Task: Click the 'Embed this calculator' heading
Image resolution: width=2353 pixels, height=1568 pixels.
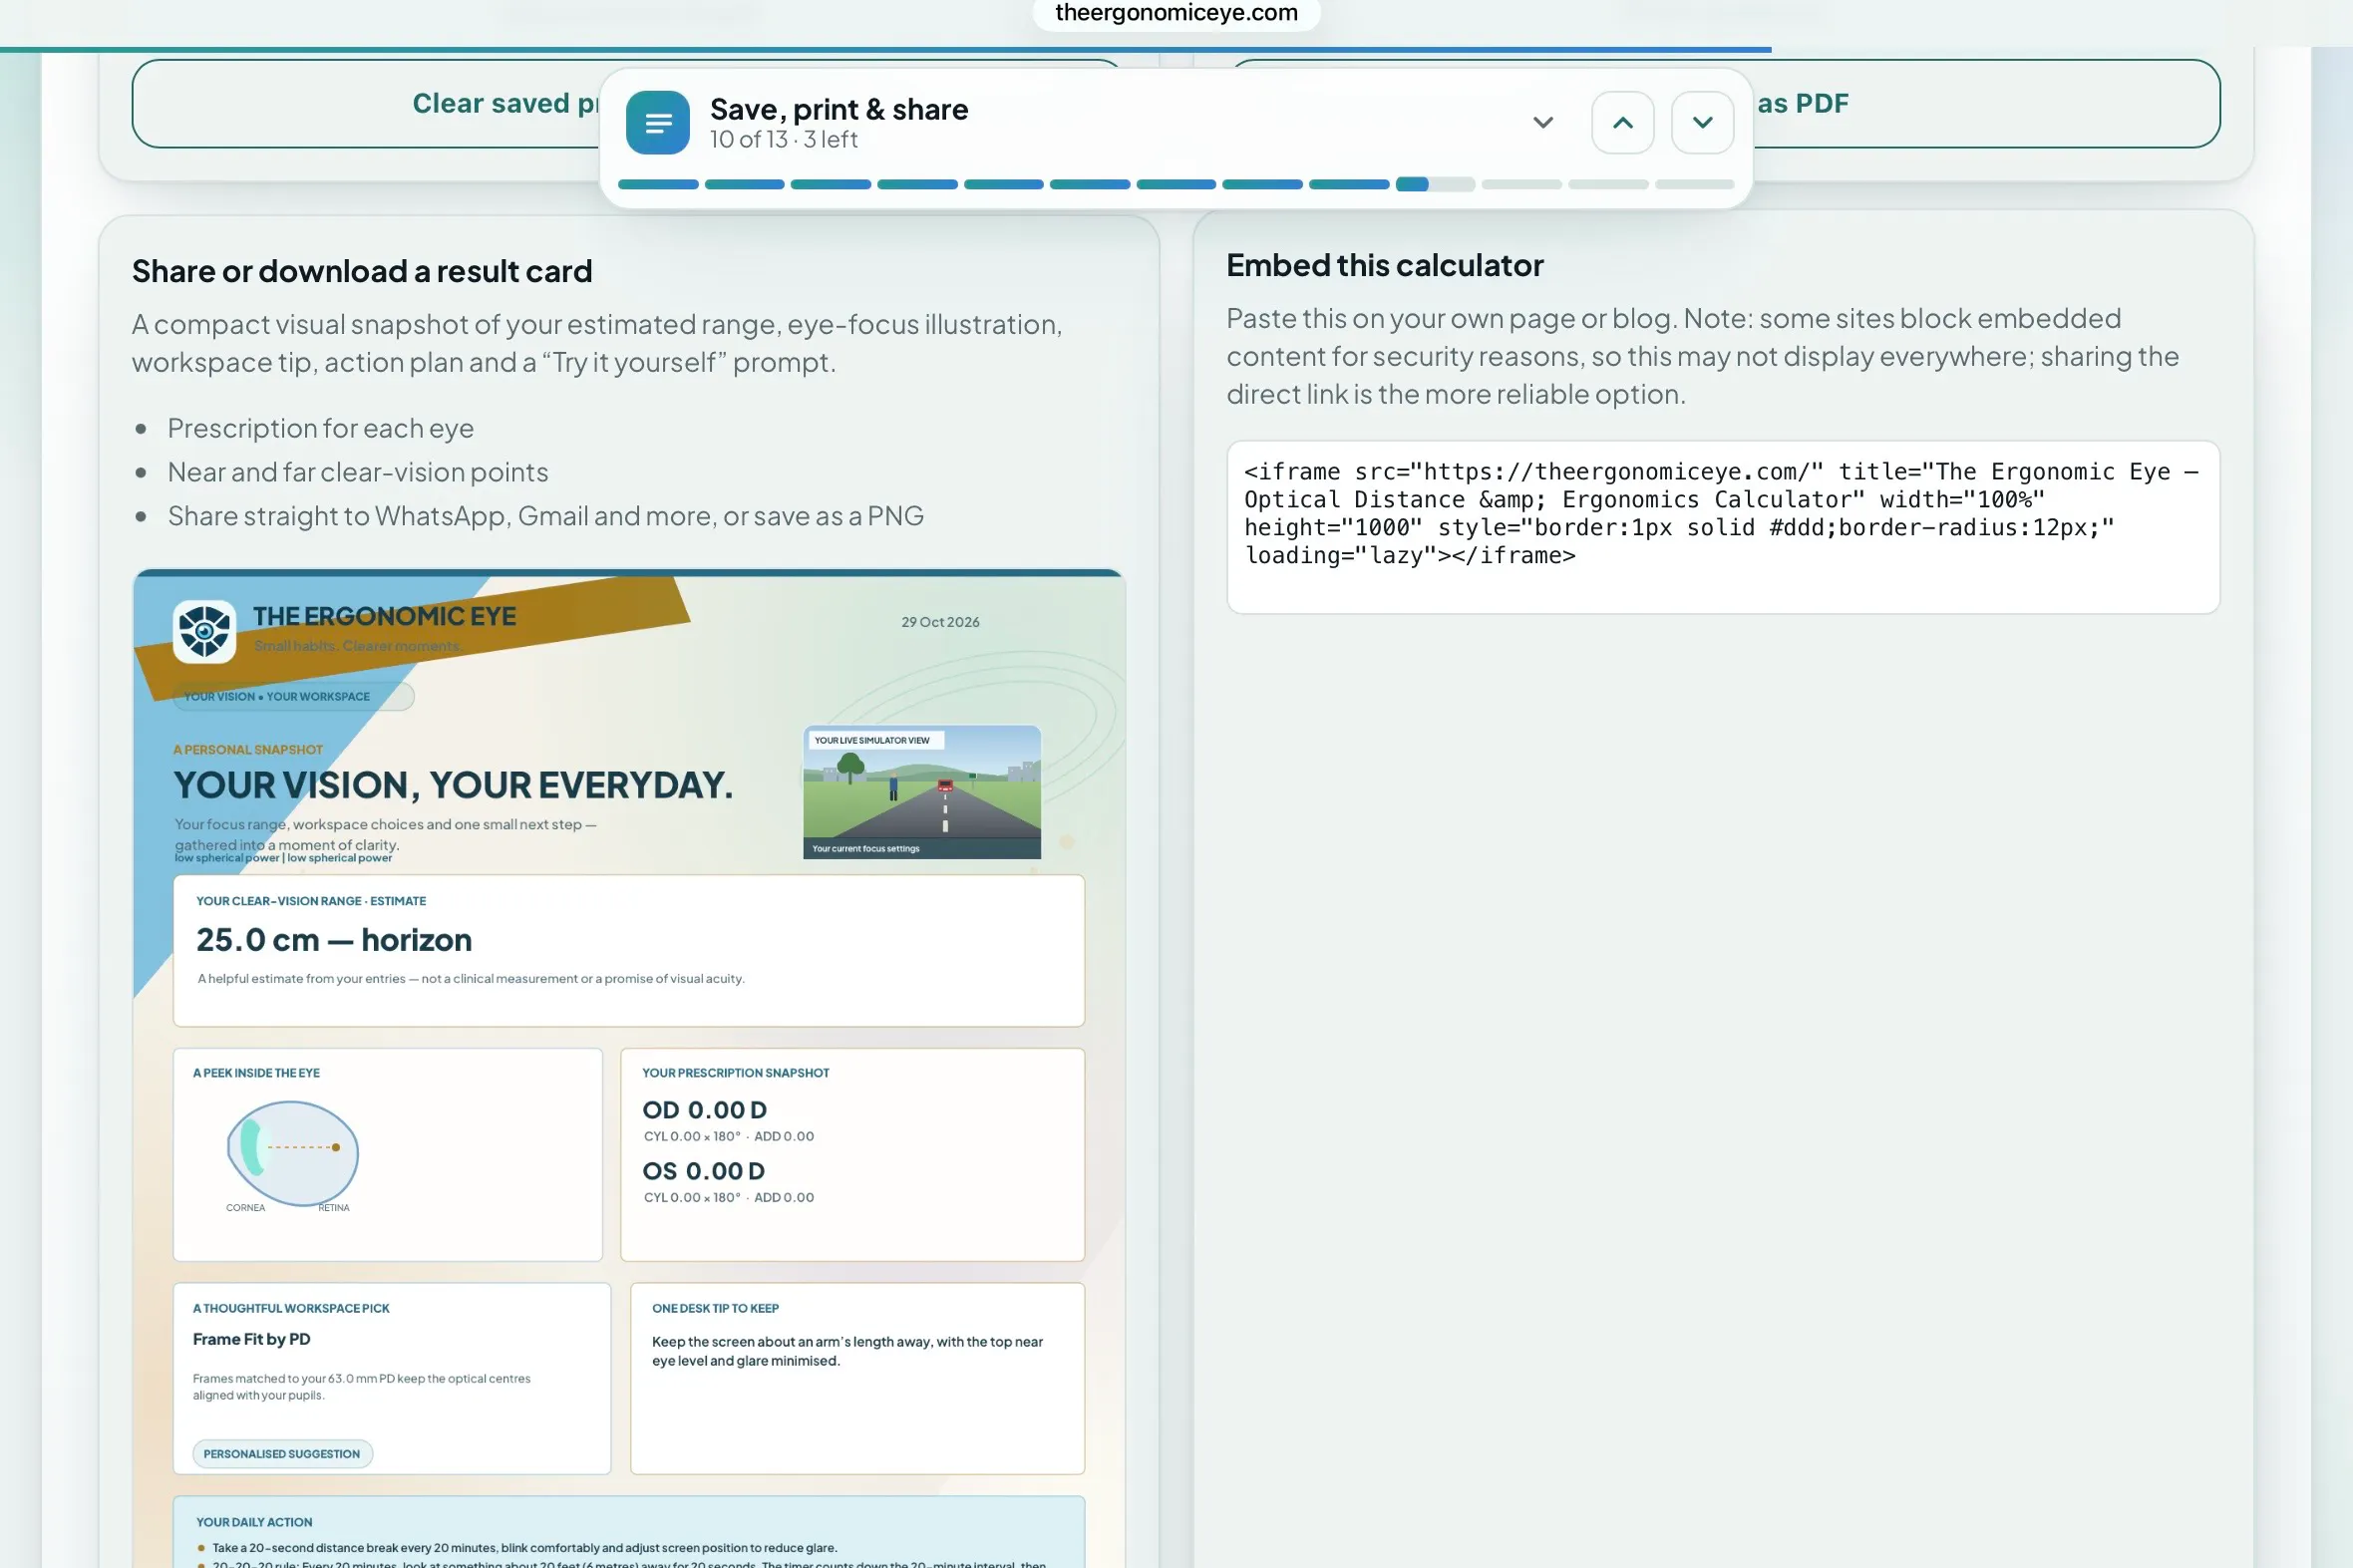Action: coord(1384,265)
